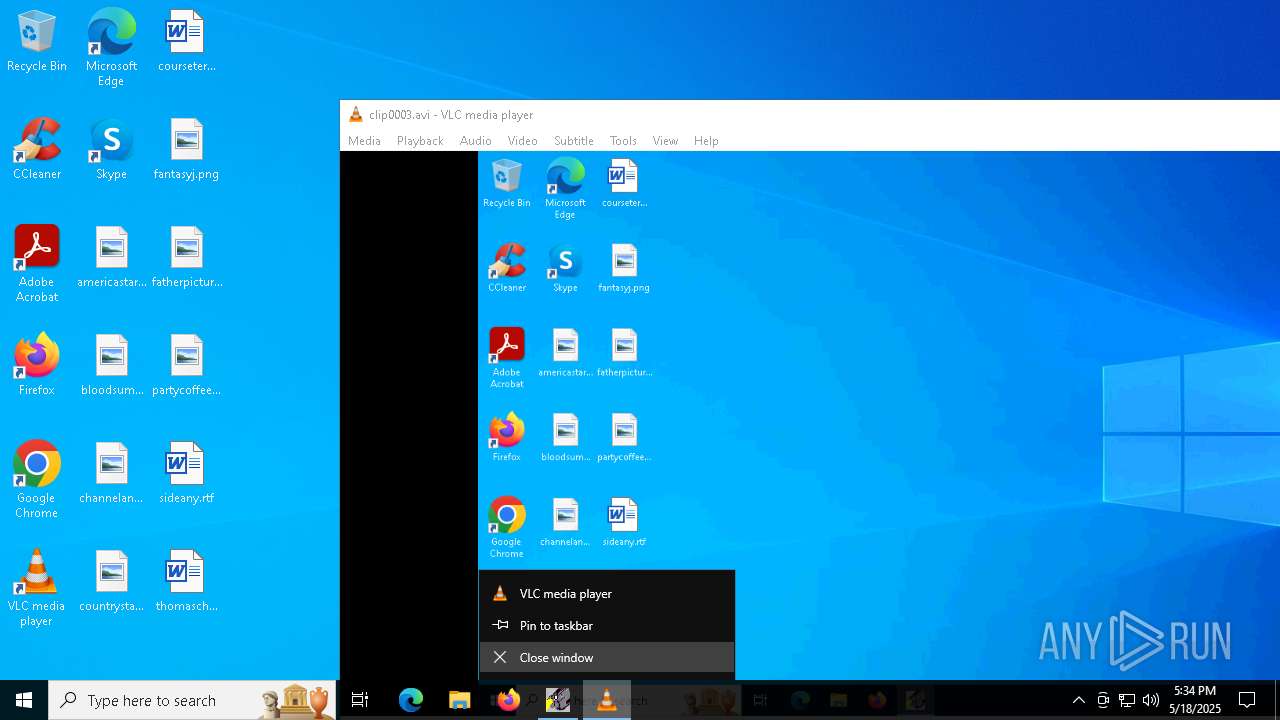This screenshot has width=1280, height=720.
Task: Select the courseter Word document on desktop
Action: tap(186, 42)
